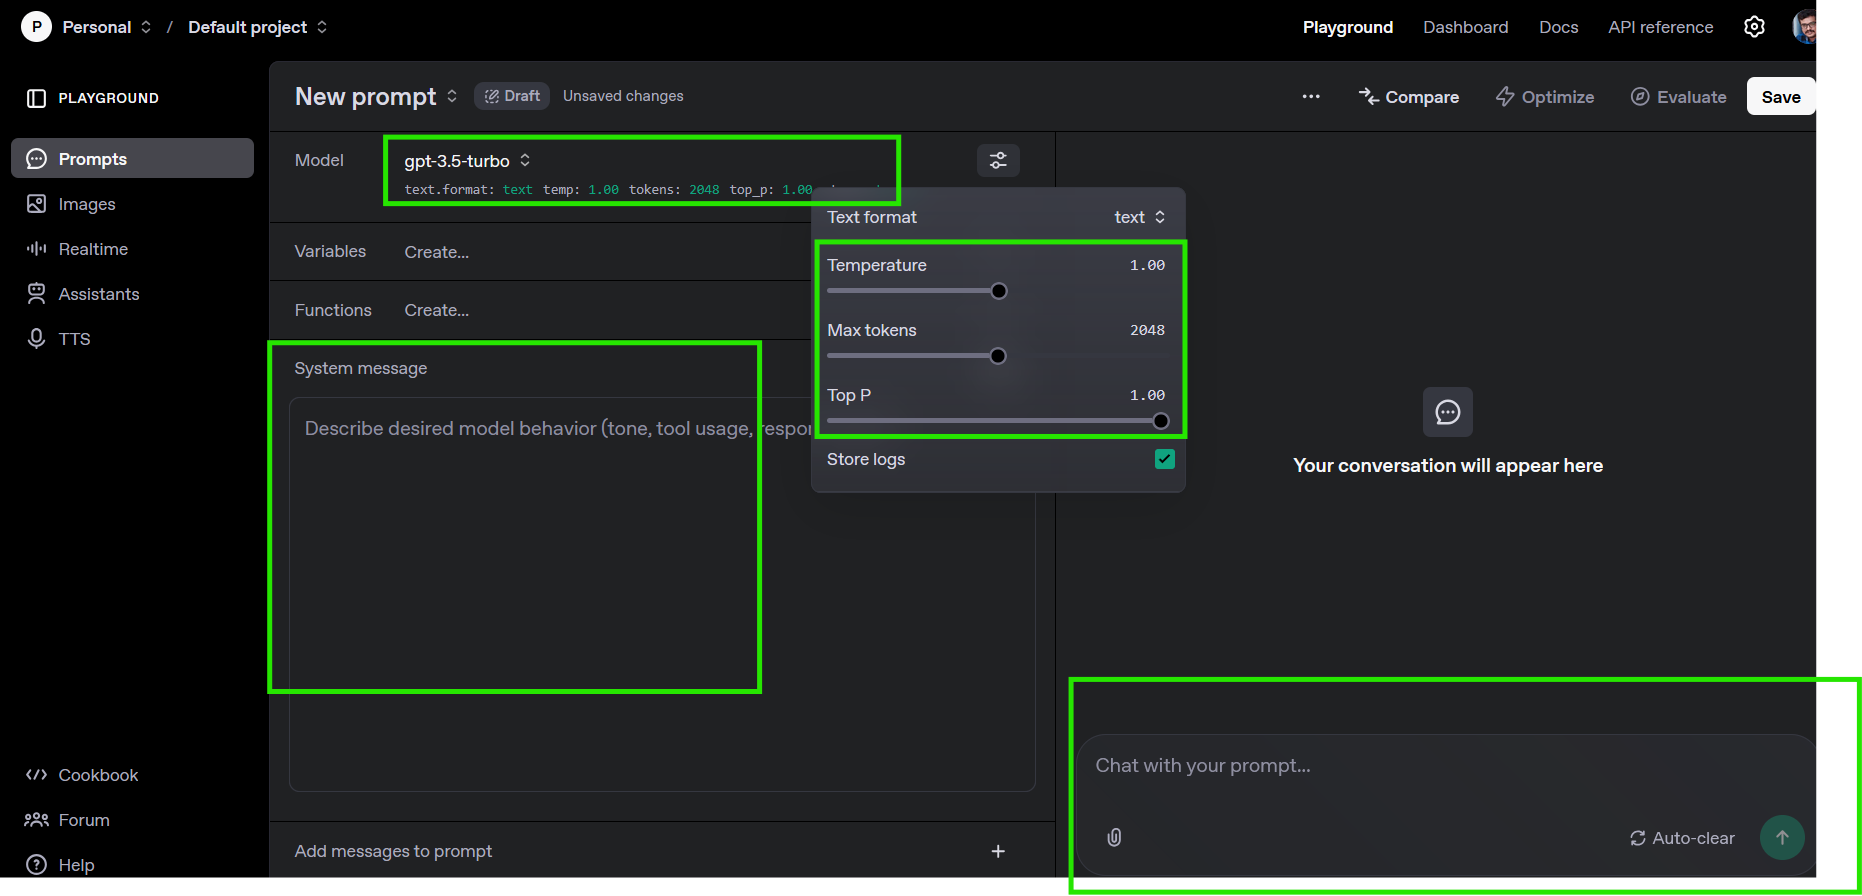Toggle the Playground sidebar panel icon
The height and width of the screenshot is (896, 1862).
37,98
